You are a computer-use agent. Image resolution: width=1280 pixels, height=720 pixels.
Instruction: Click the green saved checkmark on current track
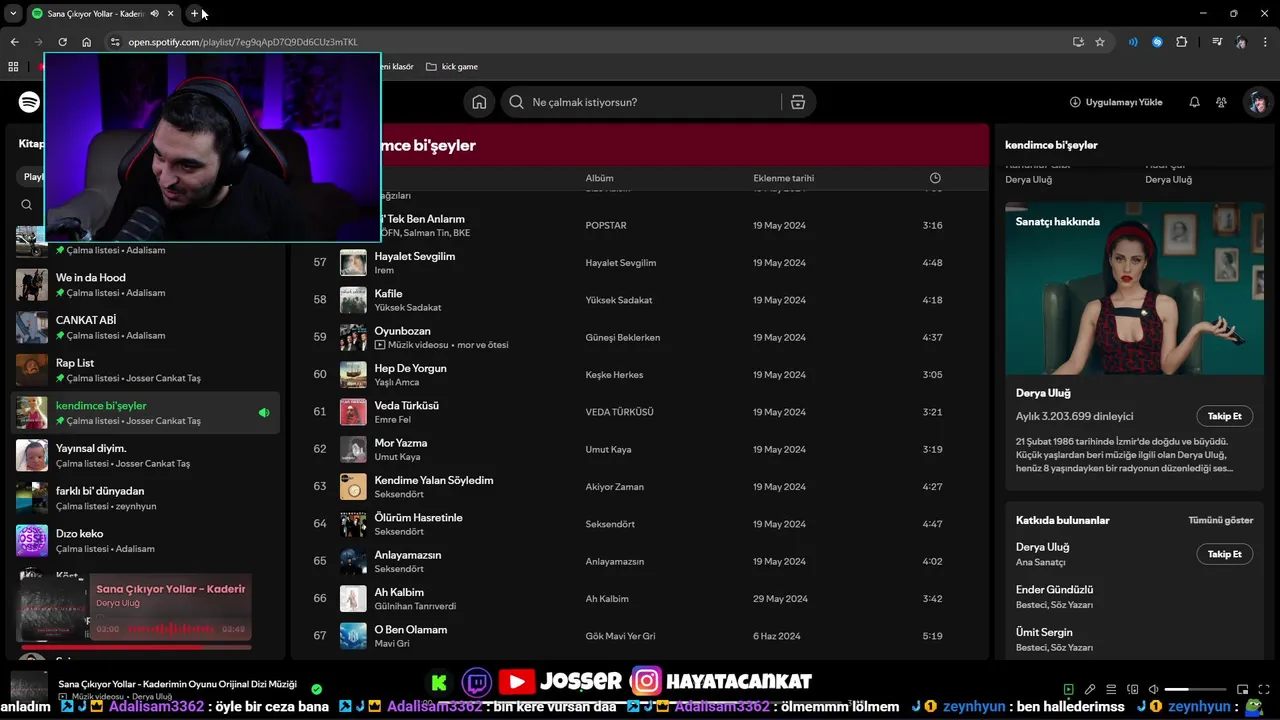(x=316, y=689)
